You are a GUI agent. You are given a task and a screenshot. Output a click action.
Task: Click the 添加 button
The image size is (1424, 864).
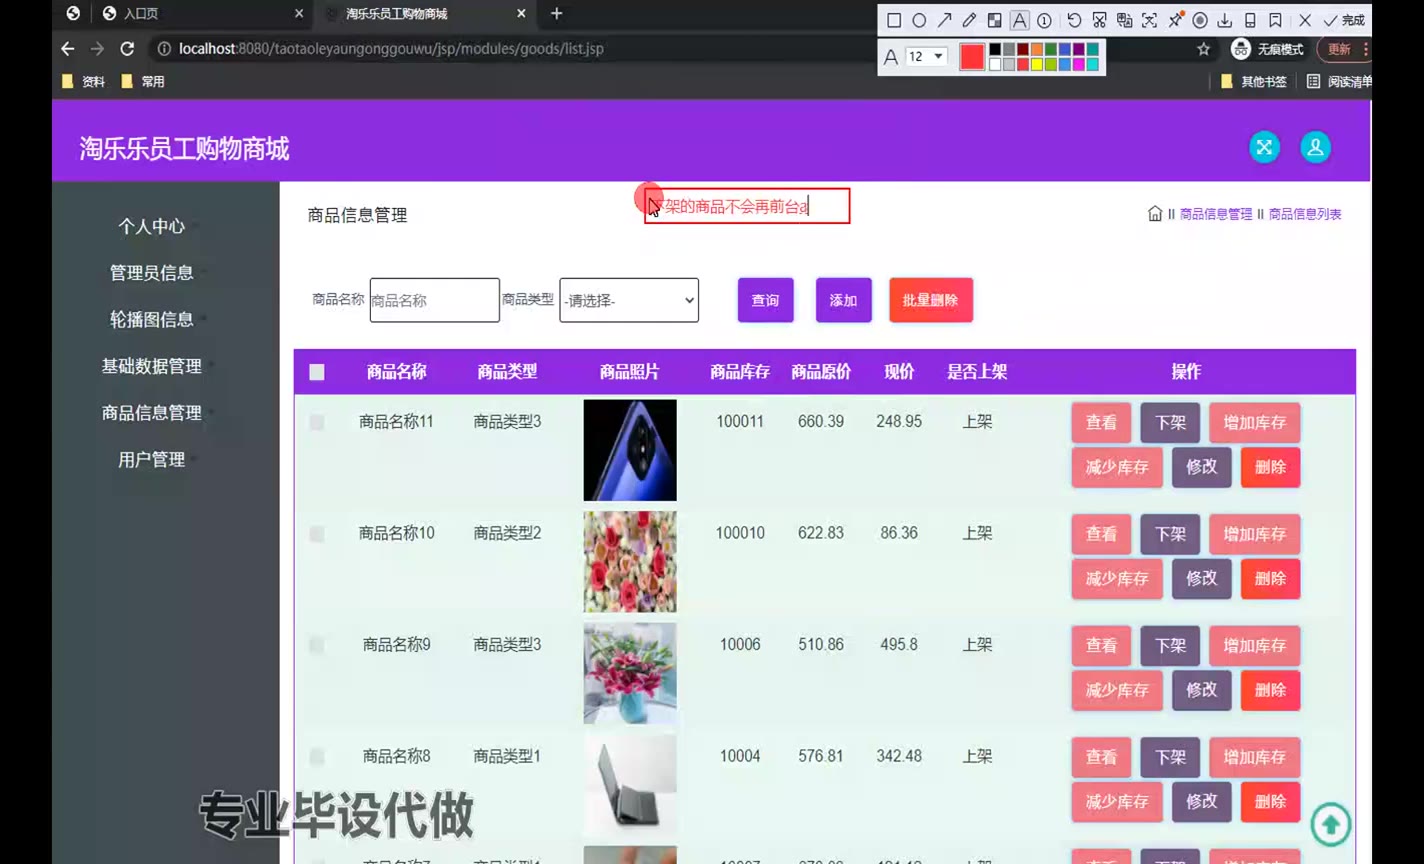(x=843, y=300)
